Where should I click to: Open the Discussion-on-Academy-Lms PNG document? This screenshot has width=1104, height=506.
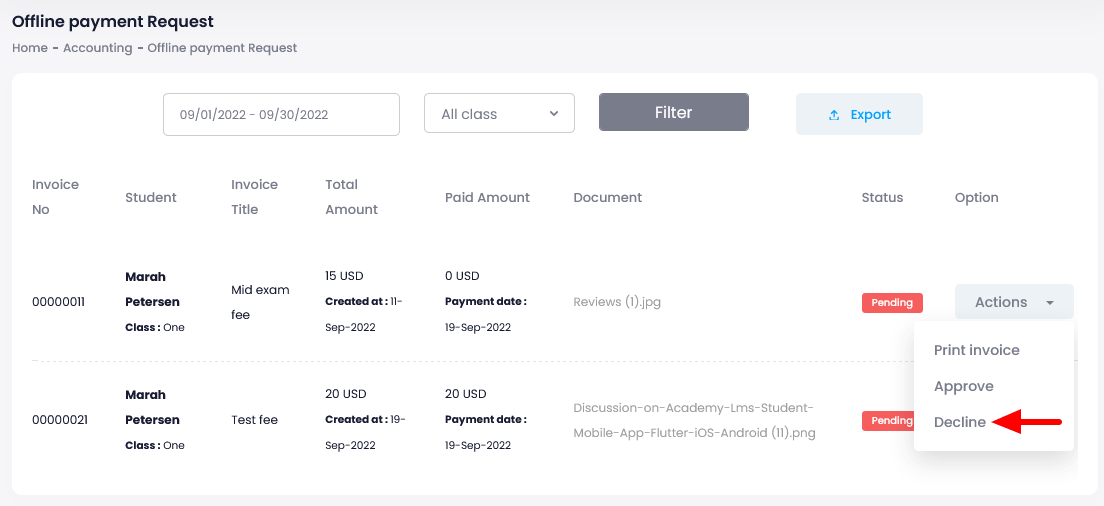[x=694, y=420]
